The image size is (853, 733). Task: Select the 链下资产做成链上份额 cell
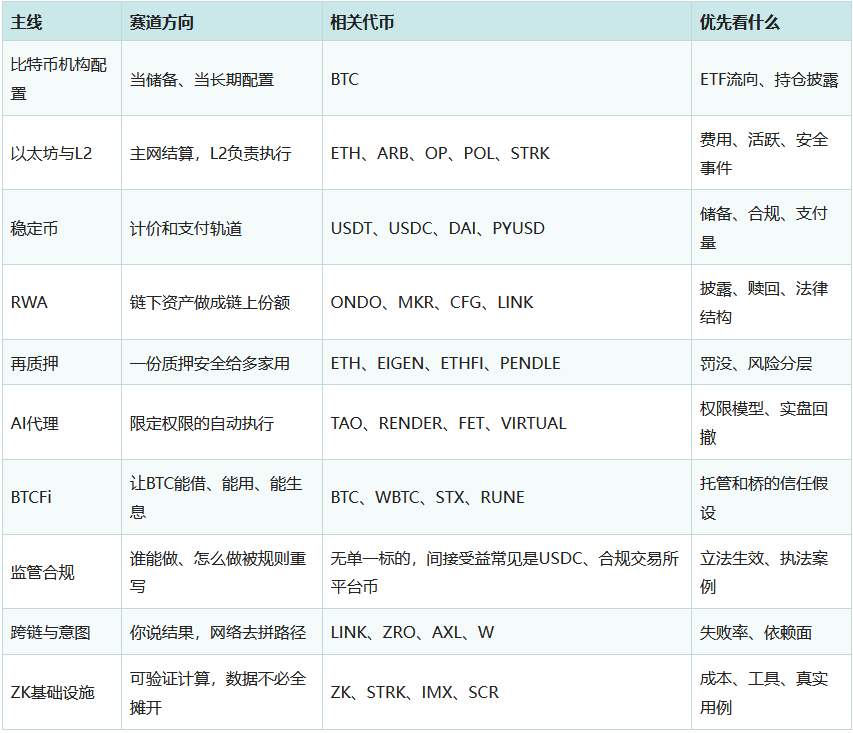click(222, 302)
